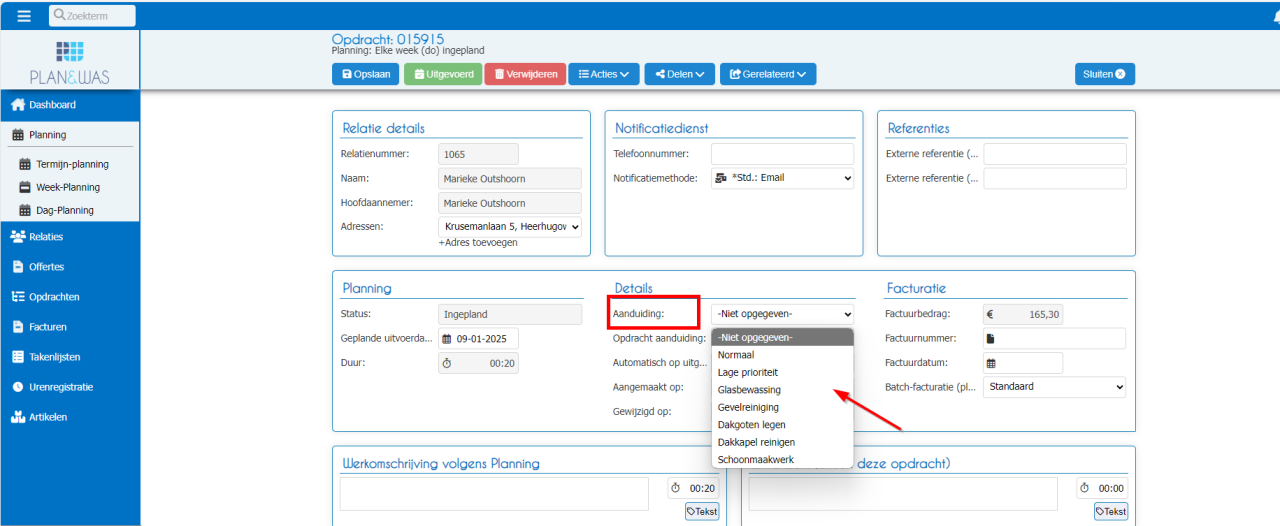Click the Opdrachten list icon
Viewport: 1280px width, 526px height.
[x=17, y=297]
